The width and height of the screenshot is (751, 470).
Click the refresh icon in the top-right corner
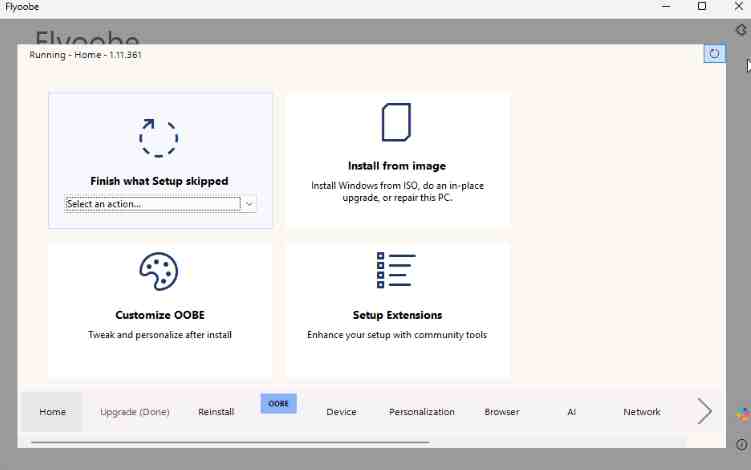click(x=714, y=53)
